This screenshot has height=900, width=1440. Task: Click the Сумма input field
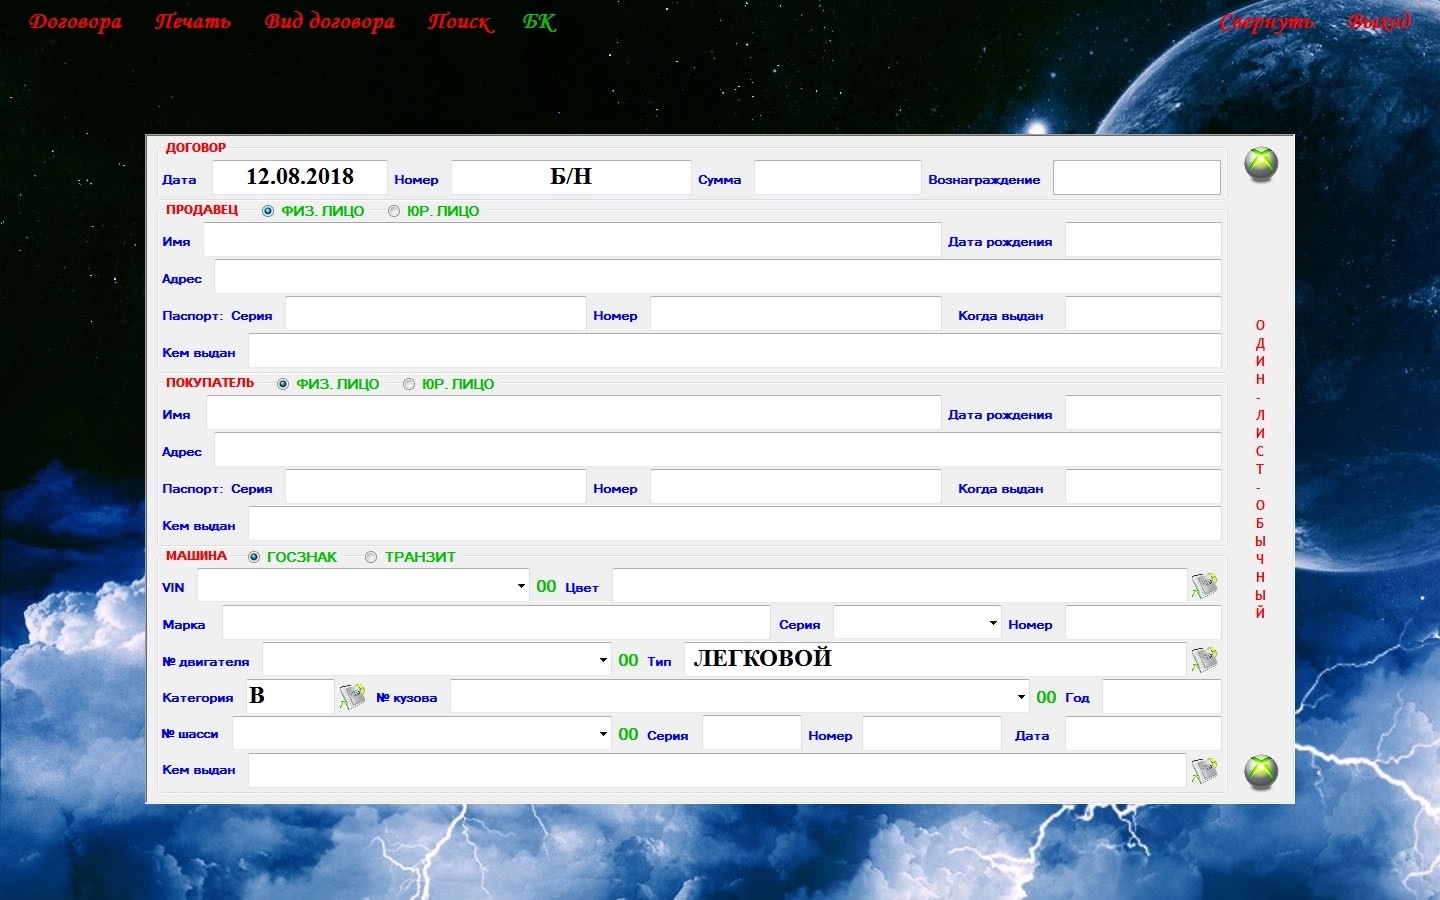point(838,177)
